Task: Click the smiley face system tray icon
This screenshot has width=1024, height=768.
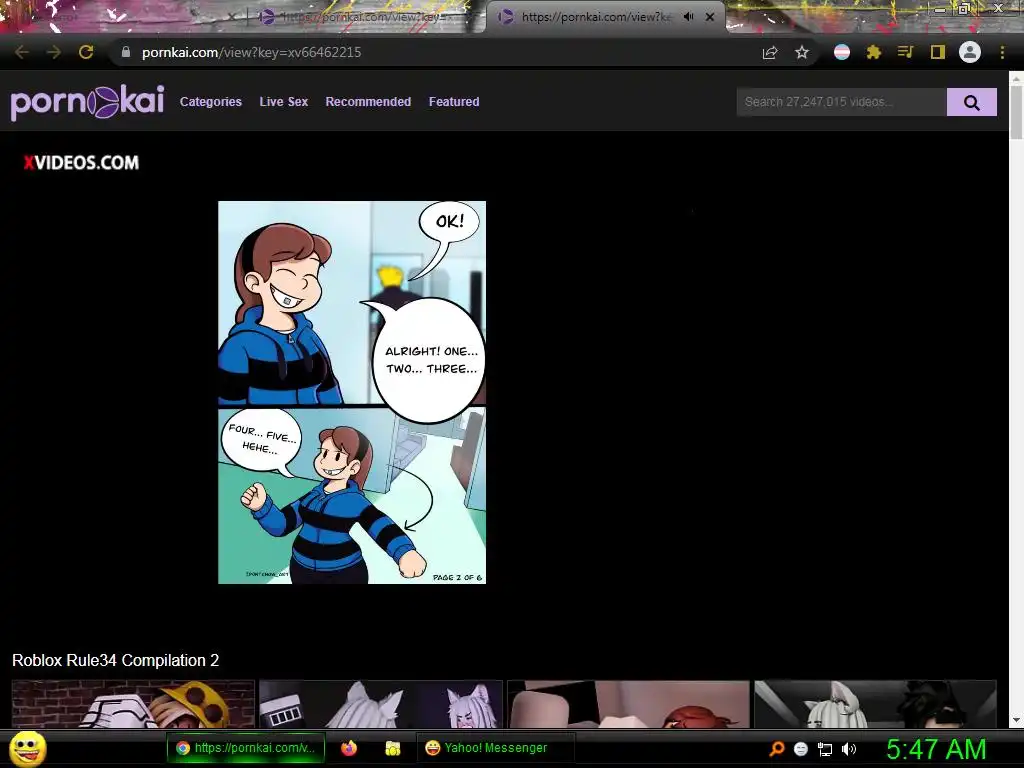Action: [x=801, y=749]
